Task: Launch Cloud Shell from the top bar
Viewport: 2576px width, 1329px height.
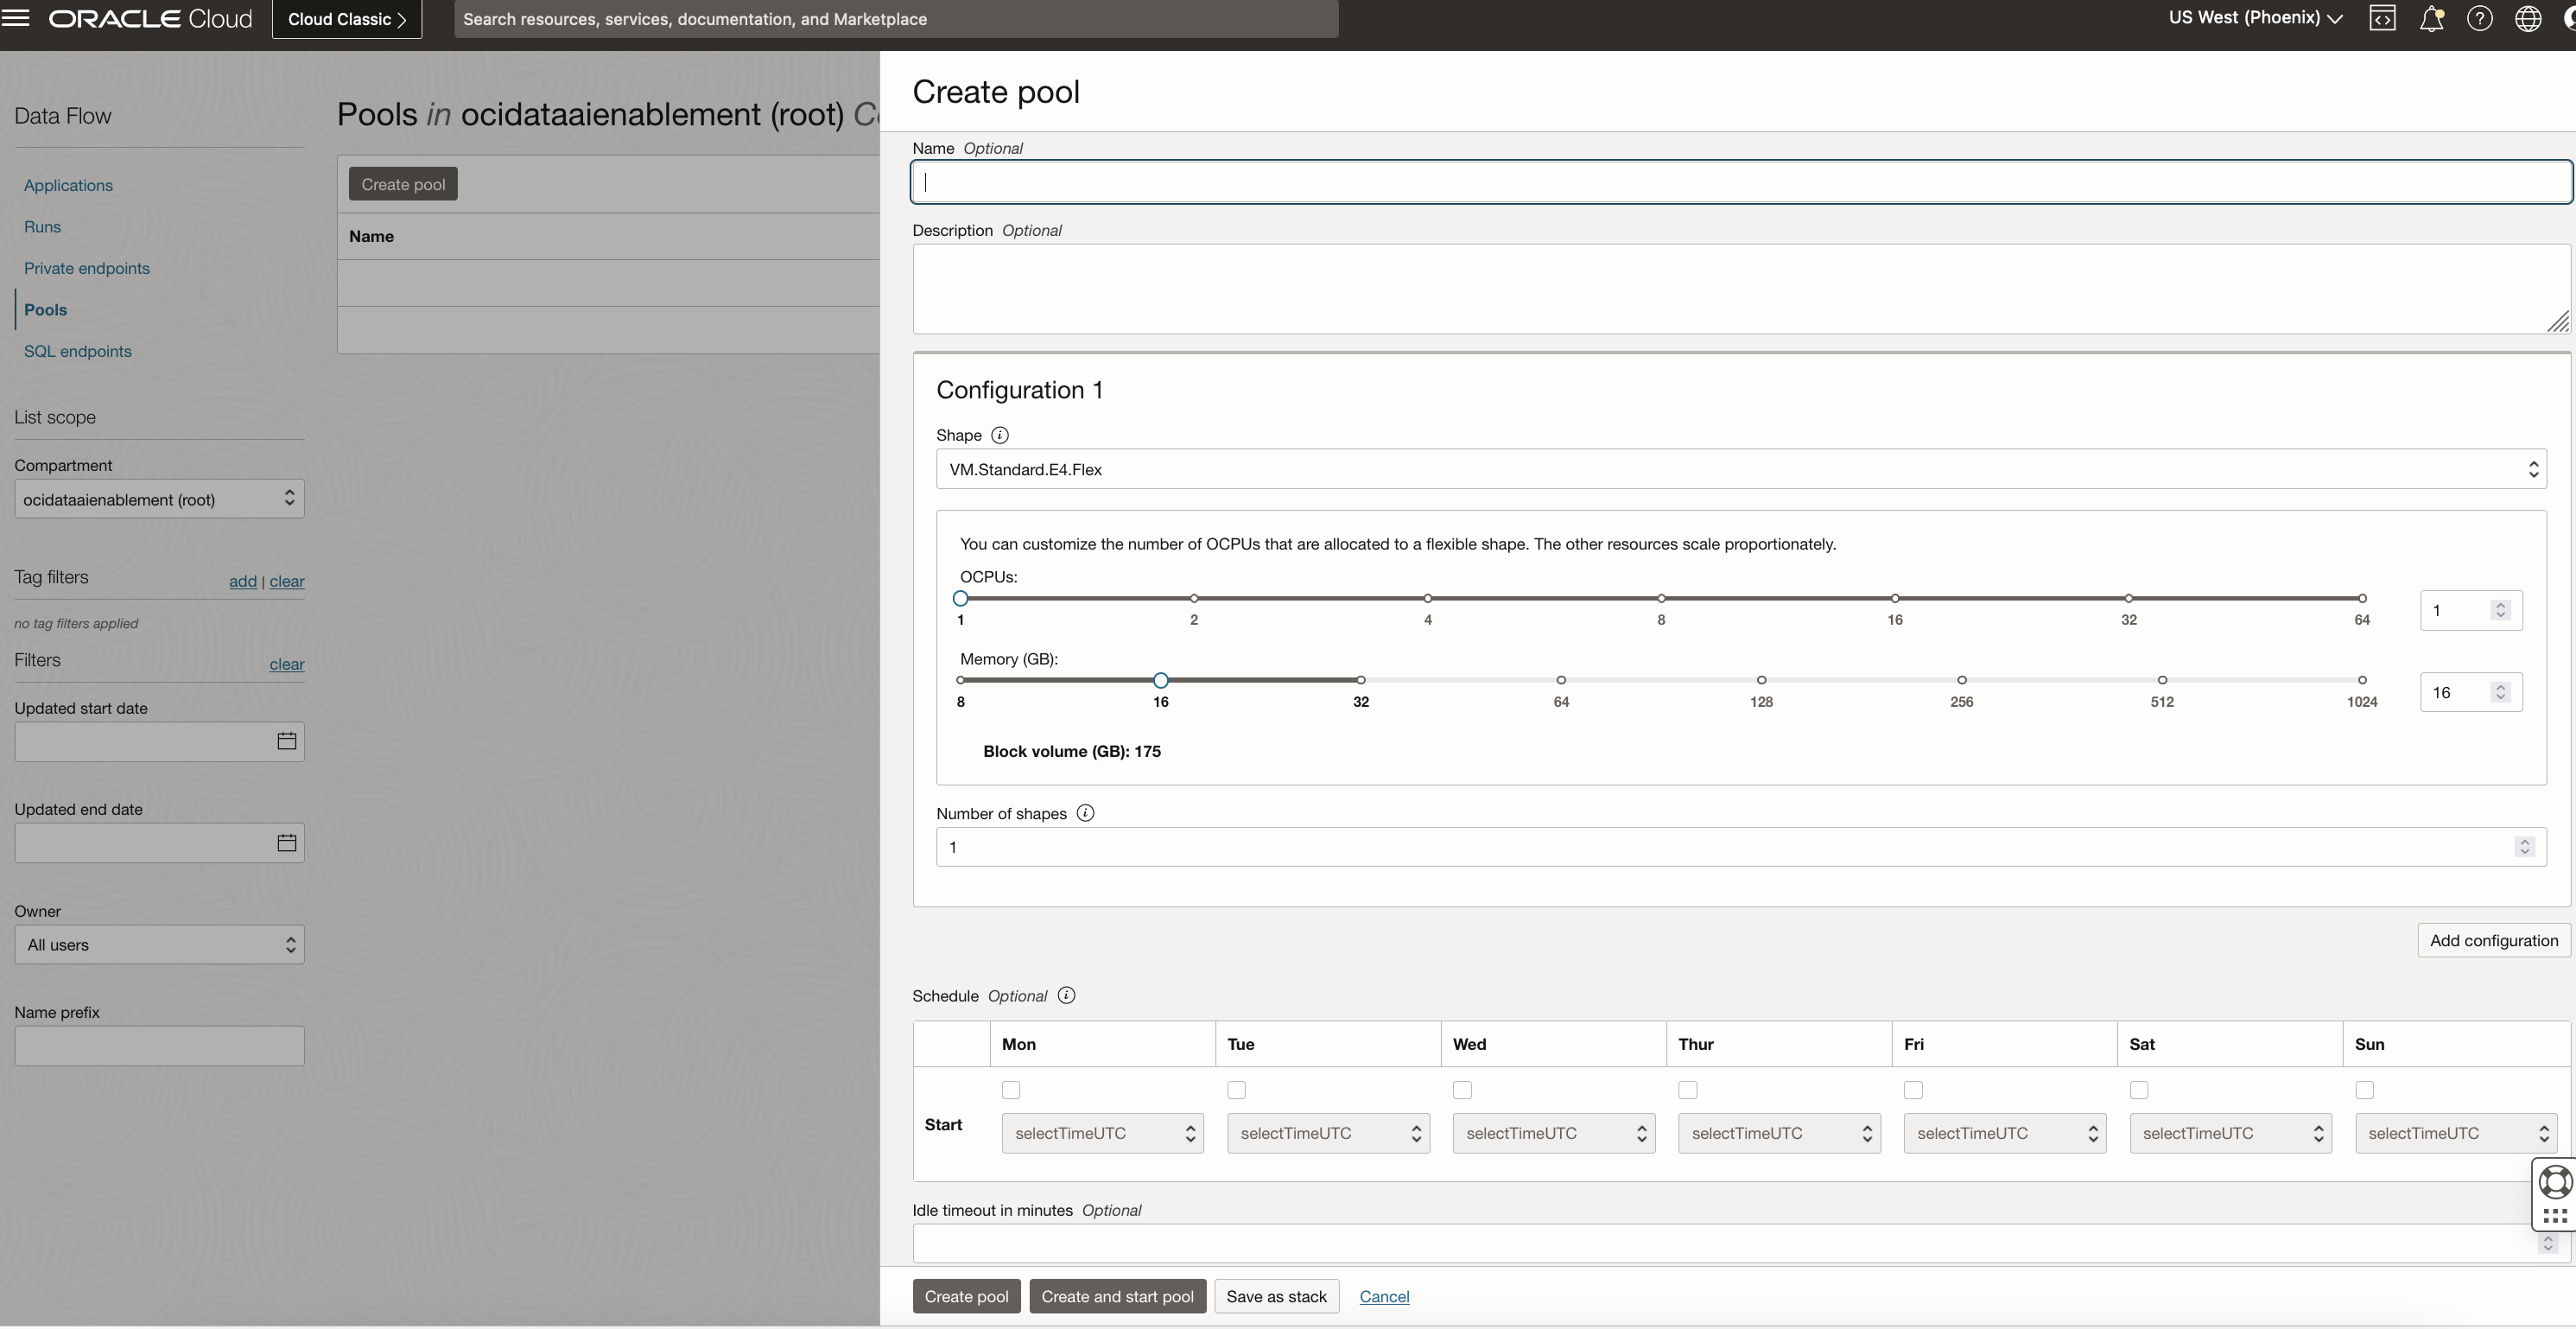Action: tap(2384, 18)
